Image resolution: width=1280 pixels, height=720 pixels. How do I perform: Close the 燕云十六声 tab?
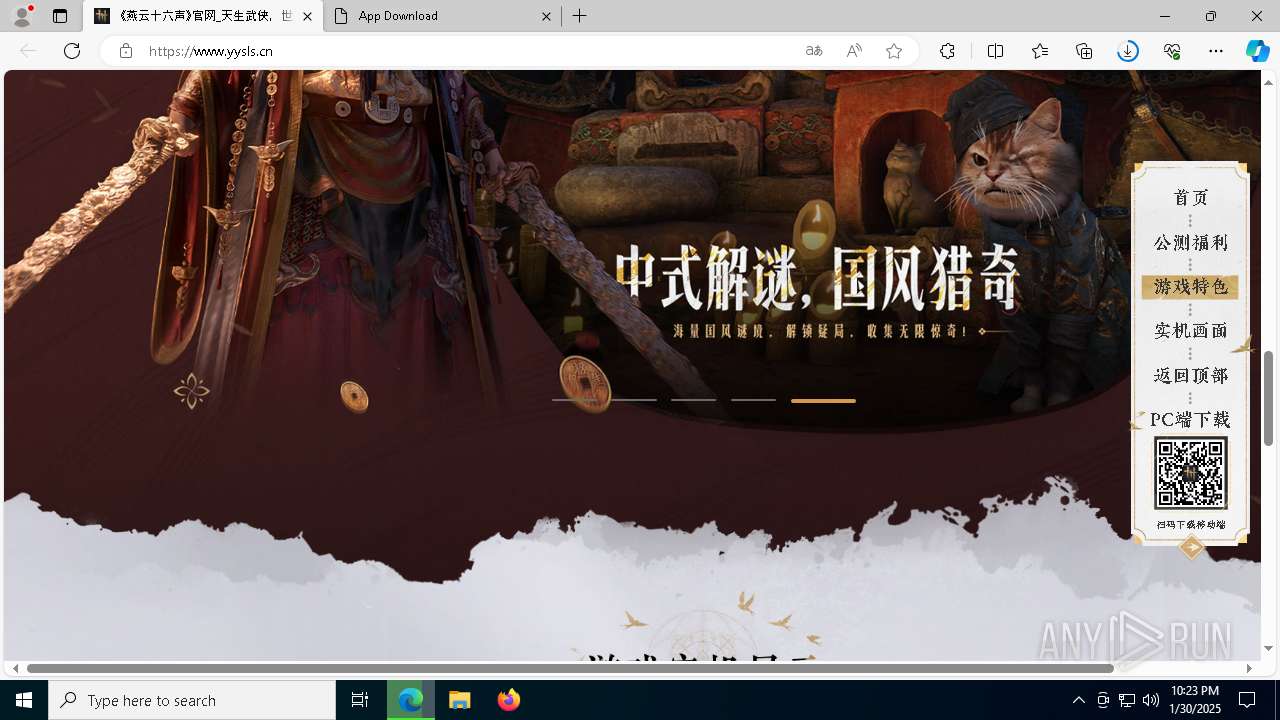tap(307, 16)
